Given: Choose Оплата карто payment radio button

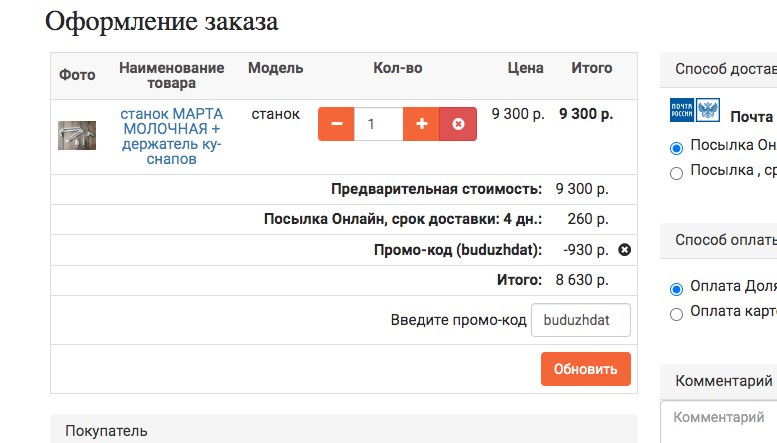Looking at the screenshot, I should tap(676, 314).
